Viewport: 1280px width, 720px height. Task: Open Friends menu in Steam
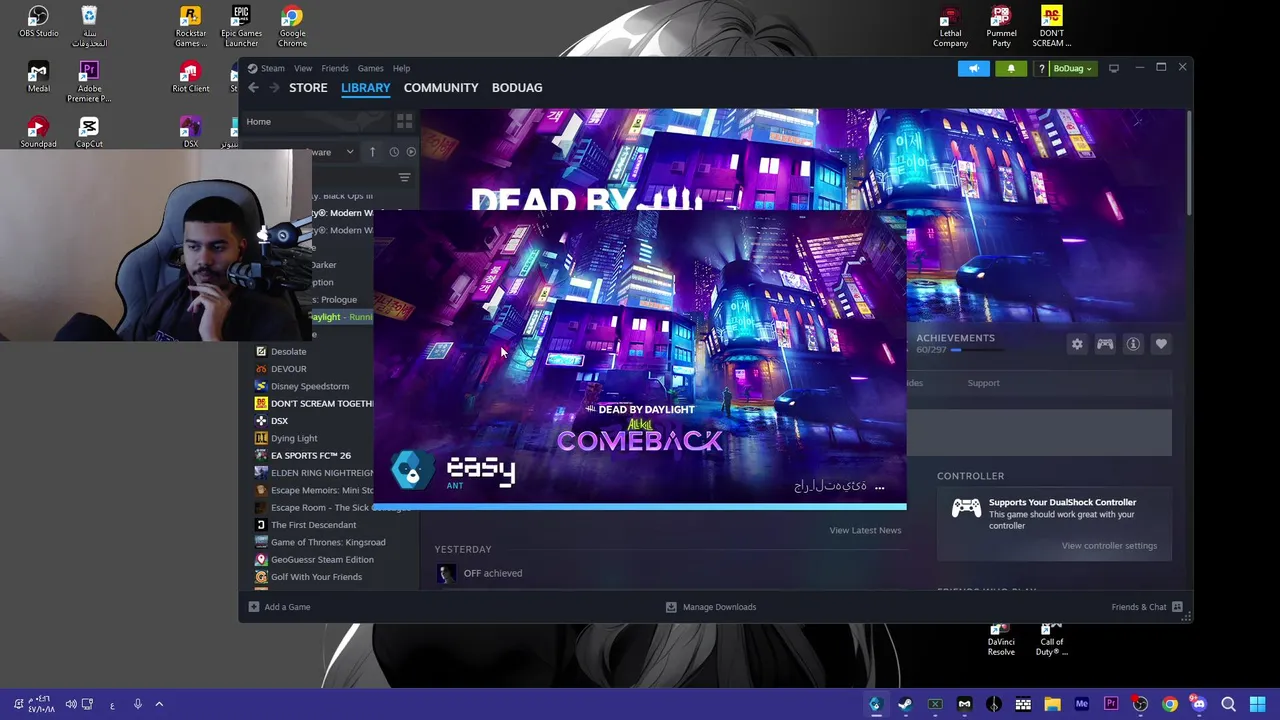(335, 68)
